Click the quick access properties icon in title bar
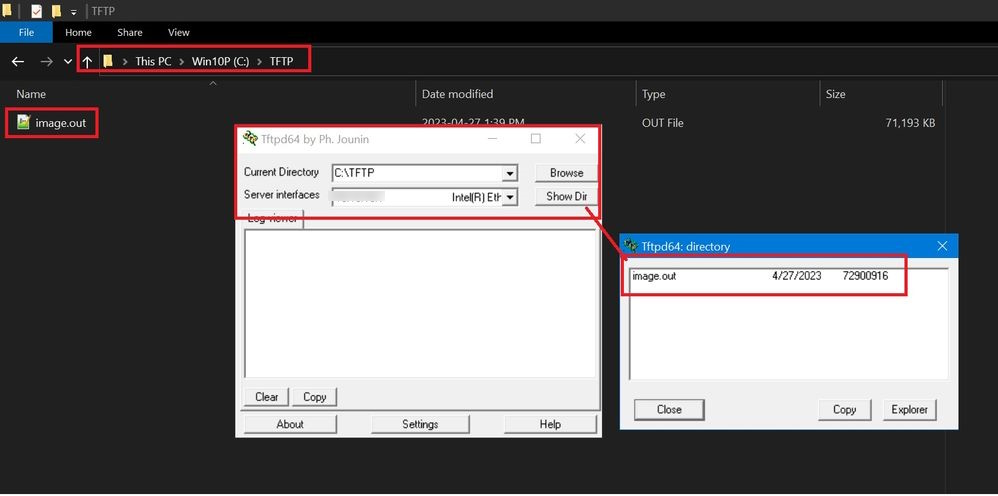The height and width of the screenshot is (496, 998). click(36, 11)
